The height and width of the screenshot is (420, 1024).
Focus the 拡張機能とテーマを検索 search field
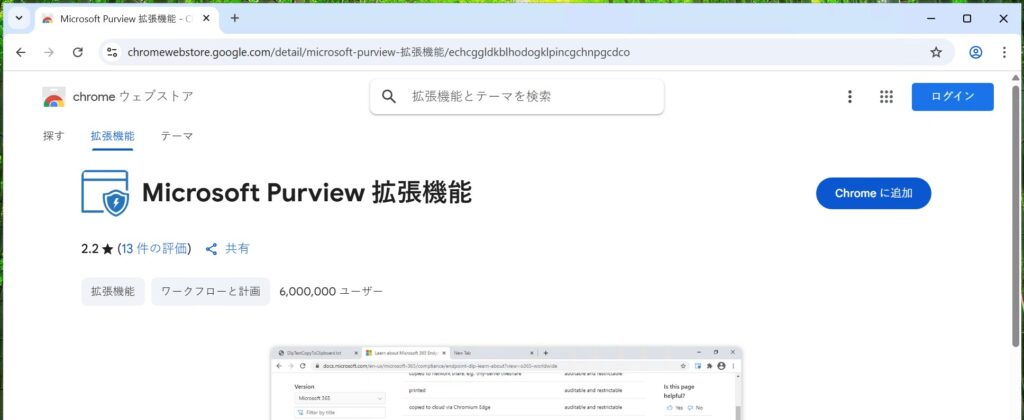point(517,97)
